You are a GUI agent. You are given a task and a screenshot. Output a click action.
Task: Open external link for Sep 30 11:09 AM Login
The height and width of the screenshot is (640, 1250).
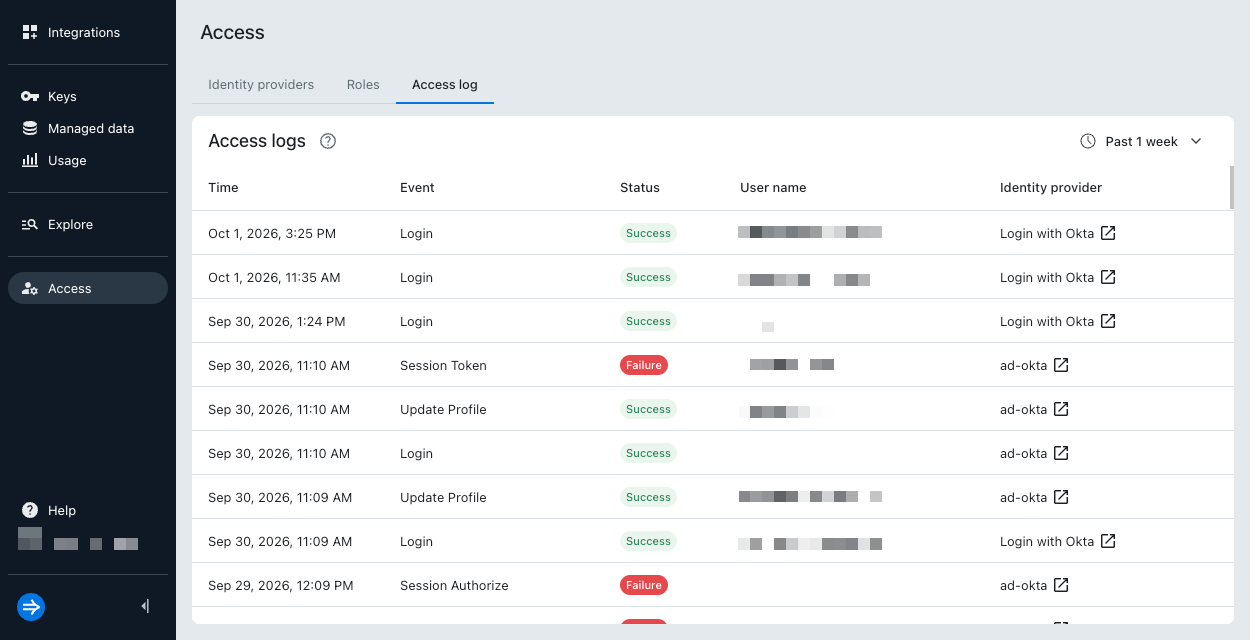tap(1108, 541)
